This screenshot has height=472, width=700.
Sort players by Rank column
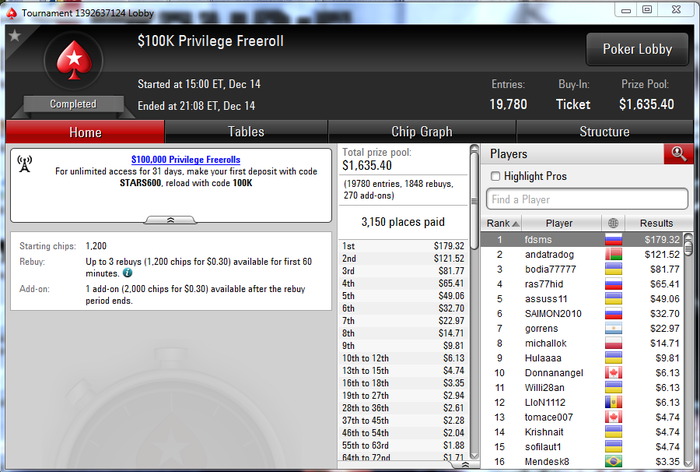click(x=502, y=223)
